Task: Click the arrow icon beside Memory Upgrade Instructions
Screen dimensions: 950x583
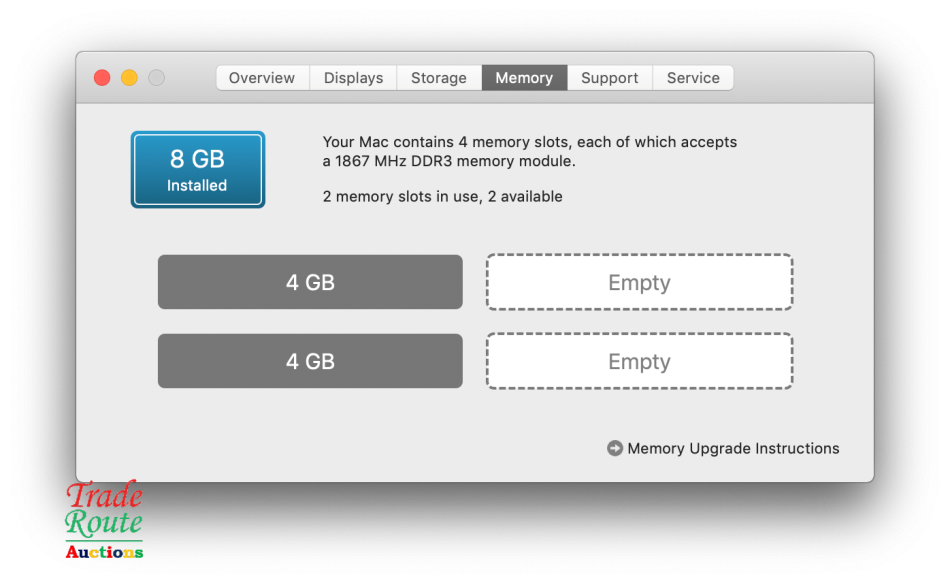Action: 615,448
